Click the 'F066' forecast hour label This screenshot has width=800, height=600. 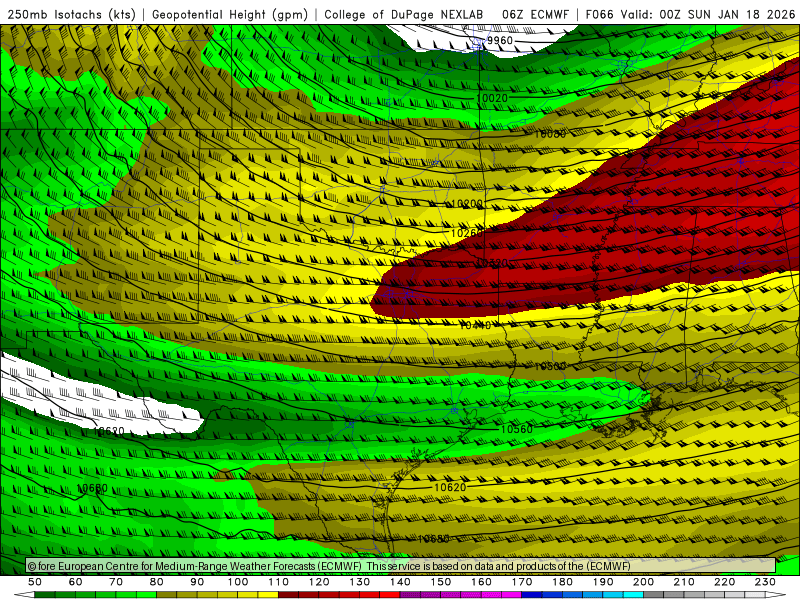(x=599, y=15)
